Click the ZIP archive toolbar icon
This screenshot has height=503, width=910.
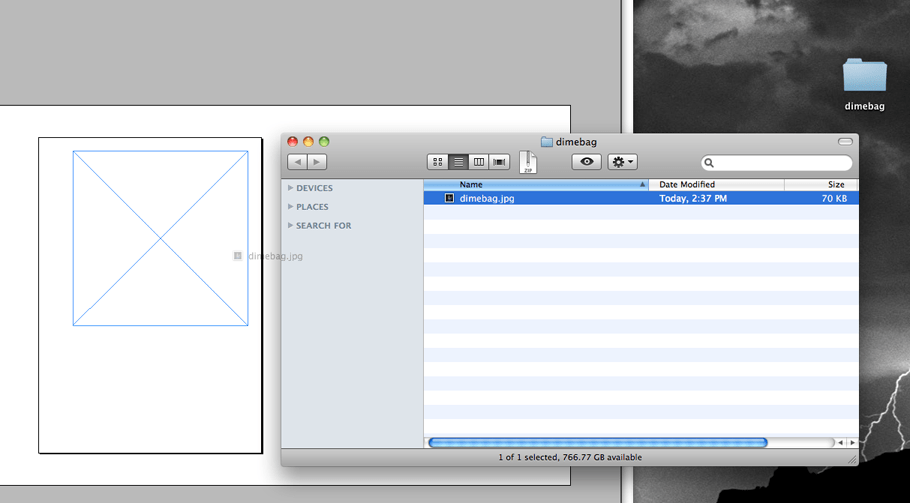(528, 162)
